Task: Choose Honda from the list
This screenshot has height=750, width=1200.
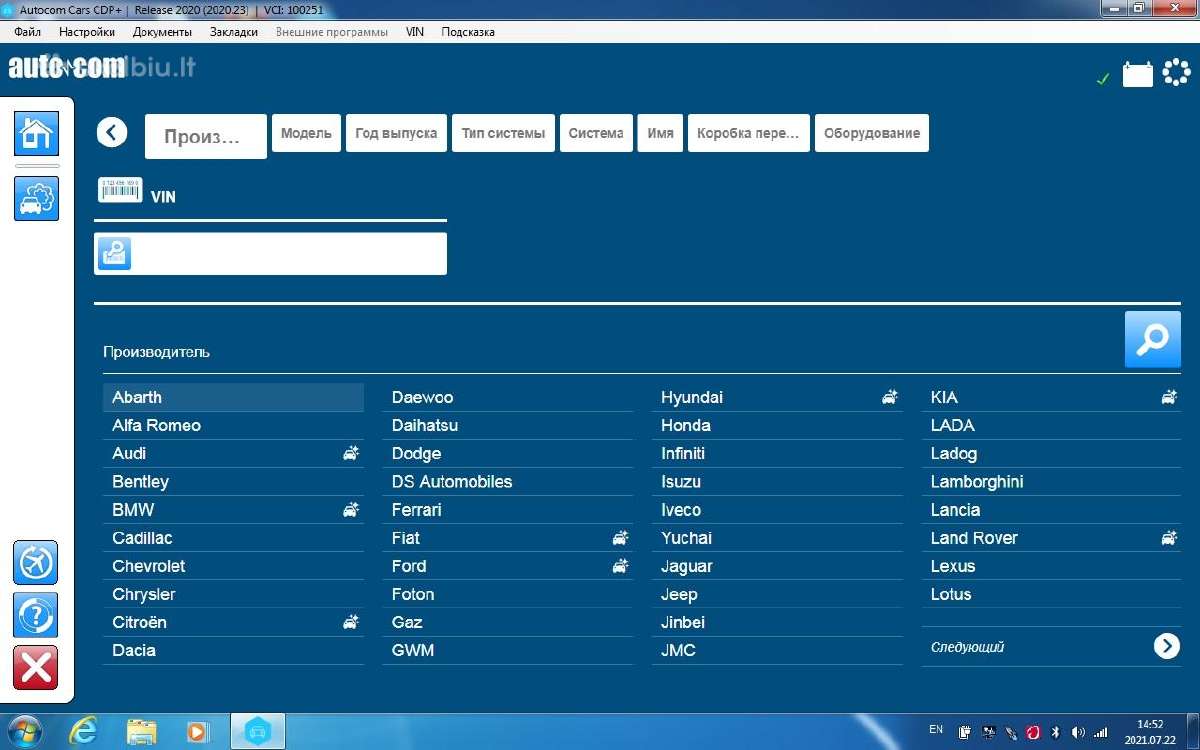Action: click(777, 425)
